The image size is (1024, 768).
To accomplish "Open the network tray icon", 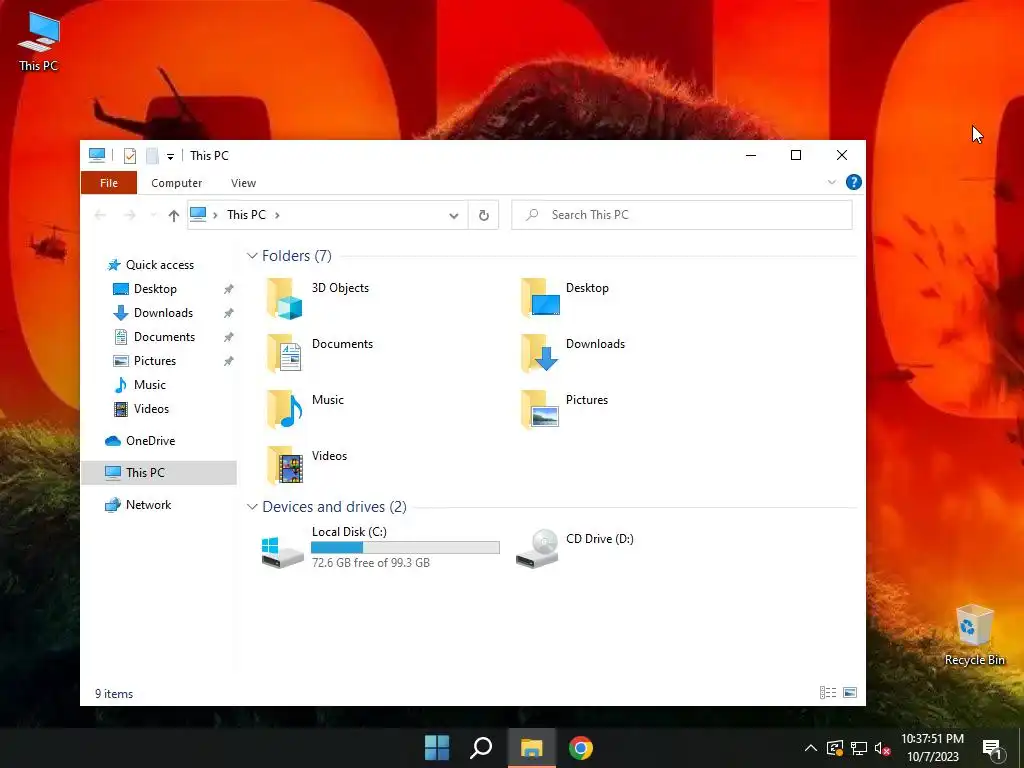I will [x=859, y=748].
